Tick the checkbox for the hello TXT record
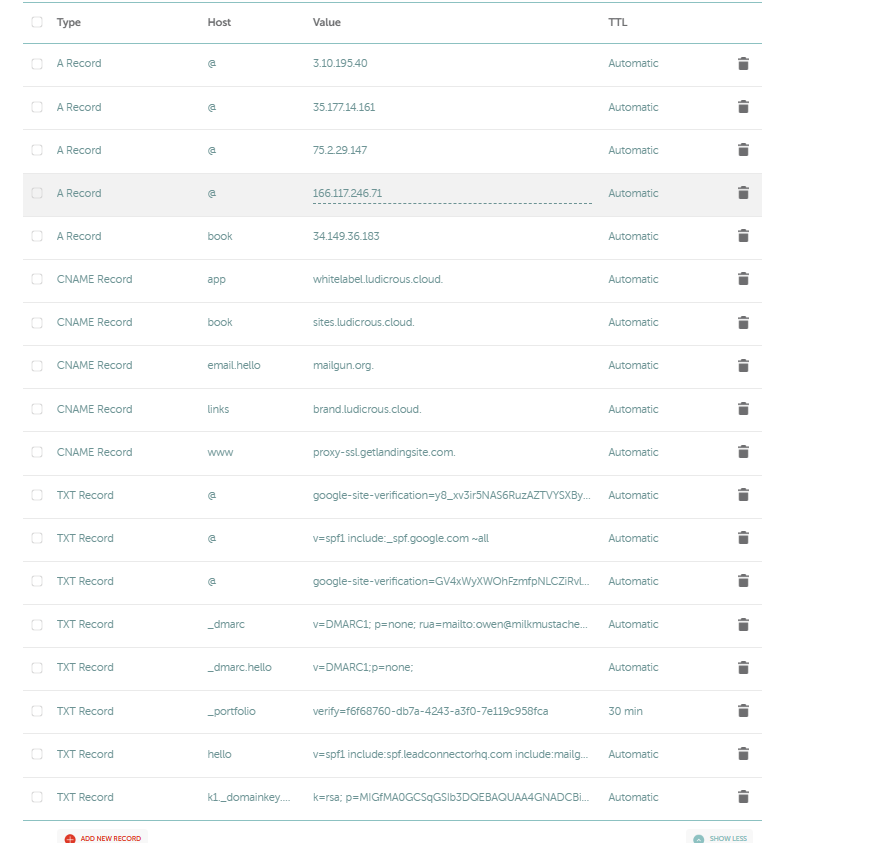The height and width of the screenshot is (843, 883). tap(37, 754)
